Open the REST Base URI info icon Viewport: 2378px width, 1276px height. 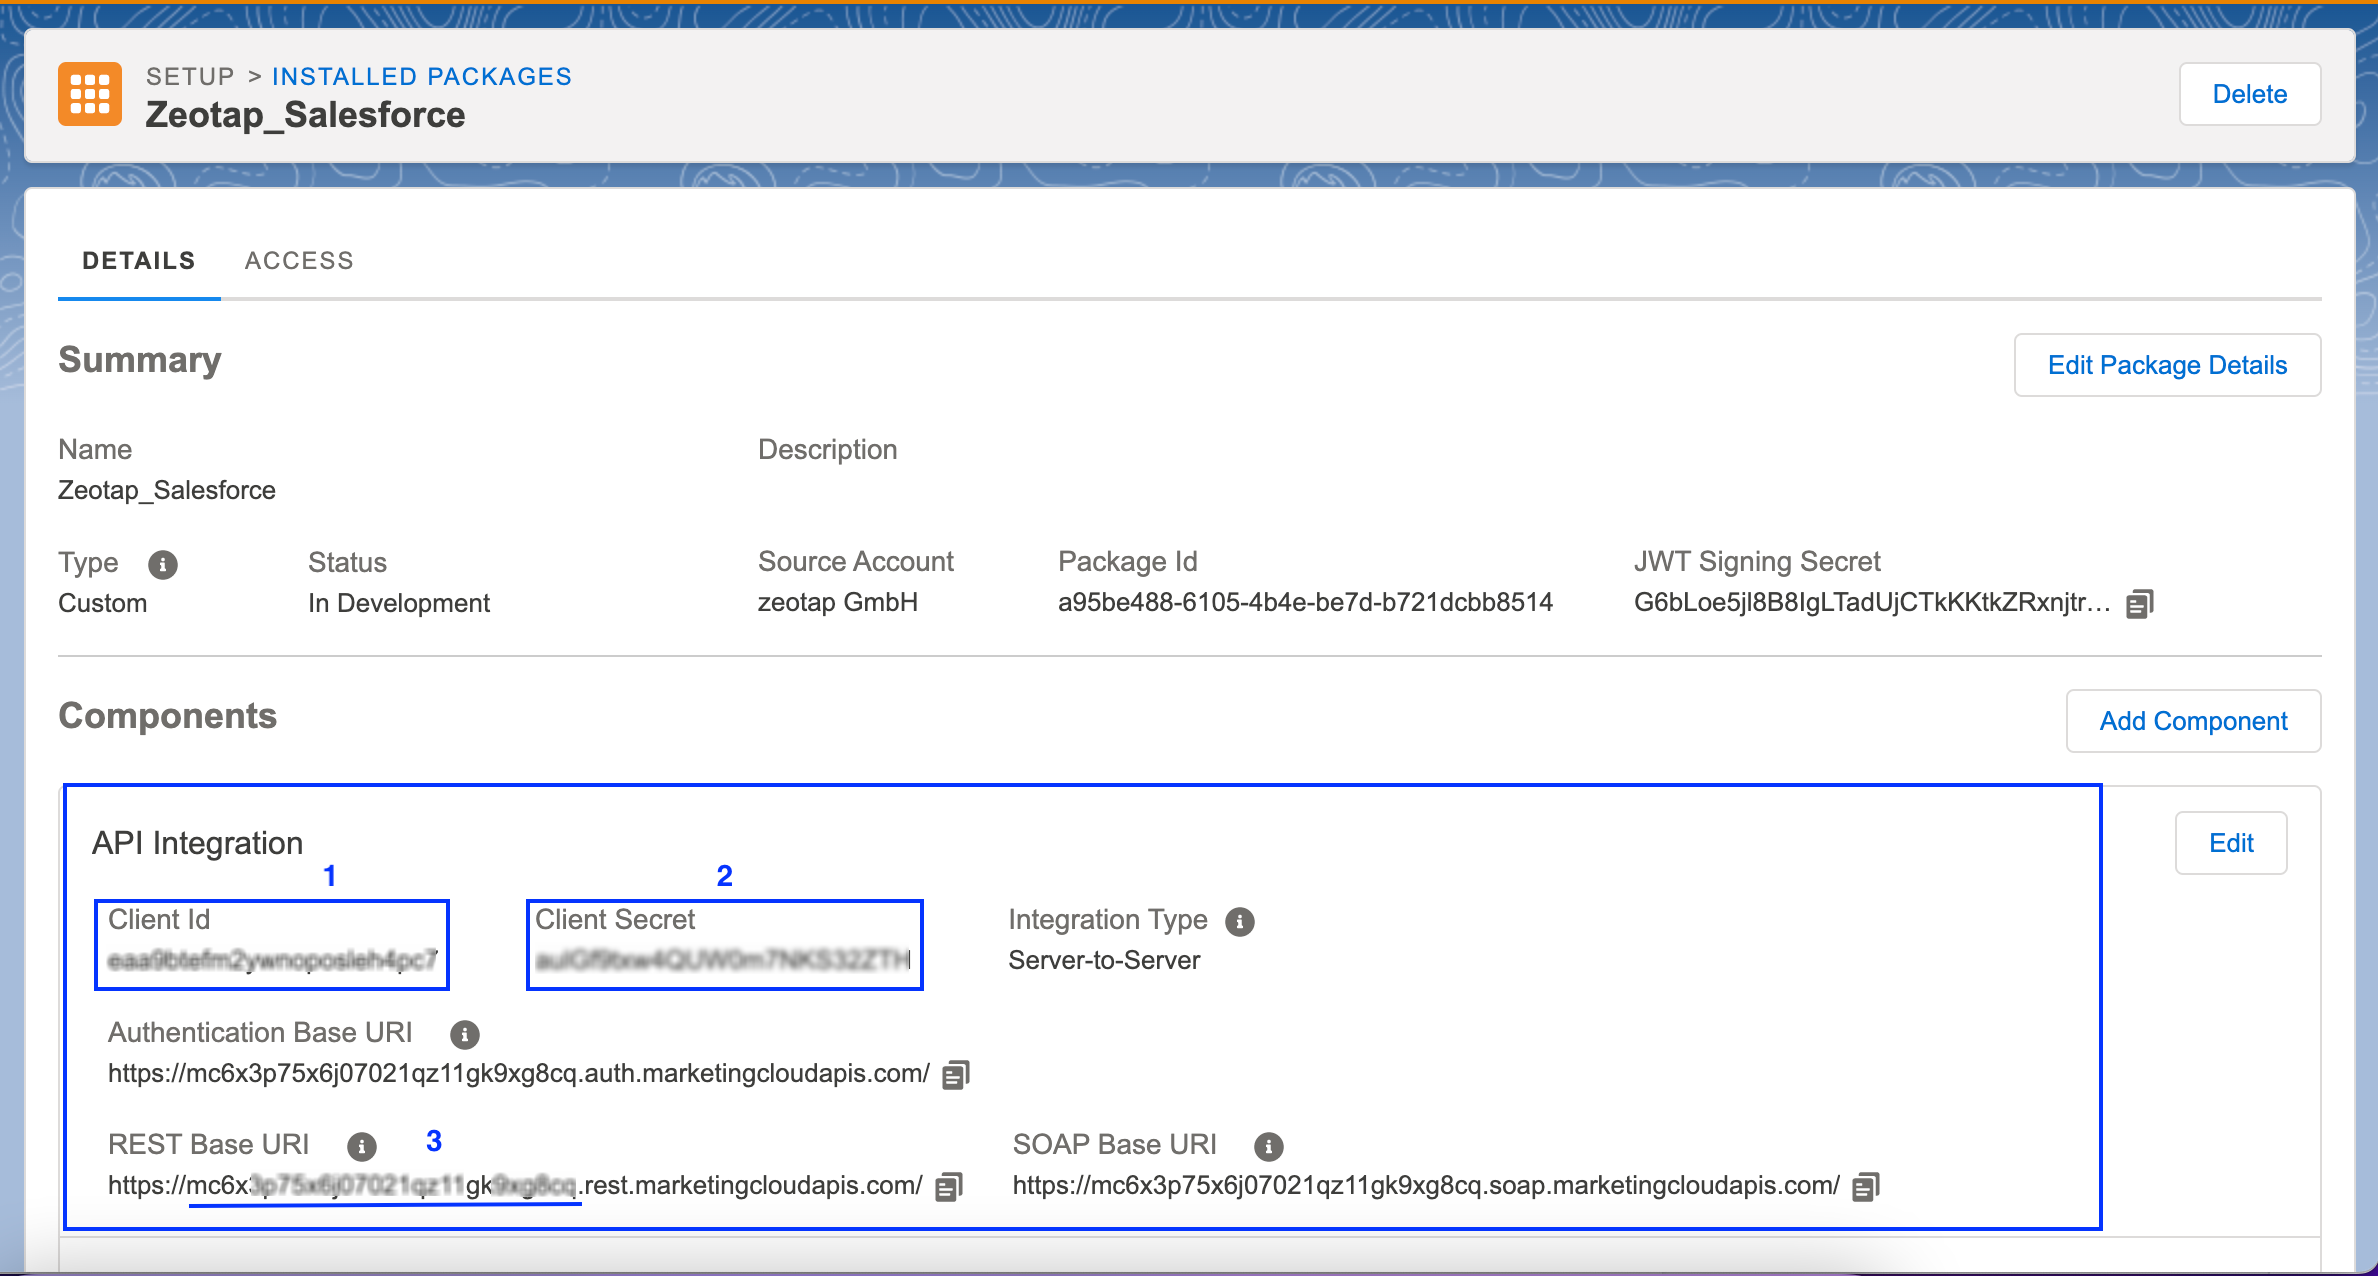(x=361, y=1146)
